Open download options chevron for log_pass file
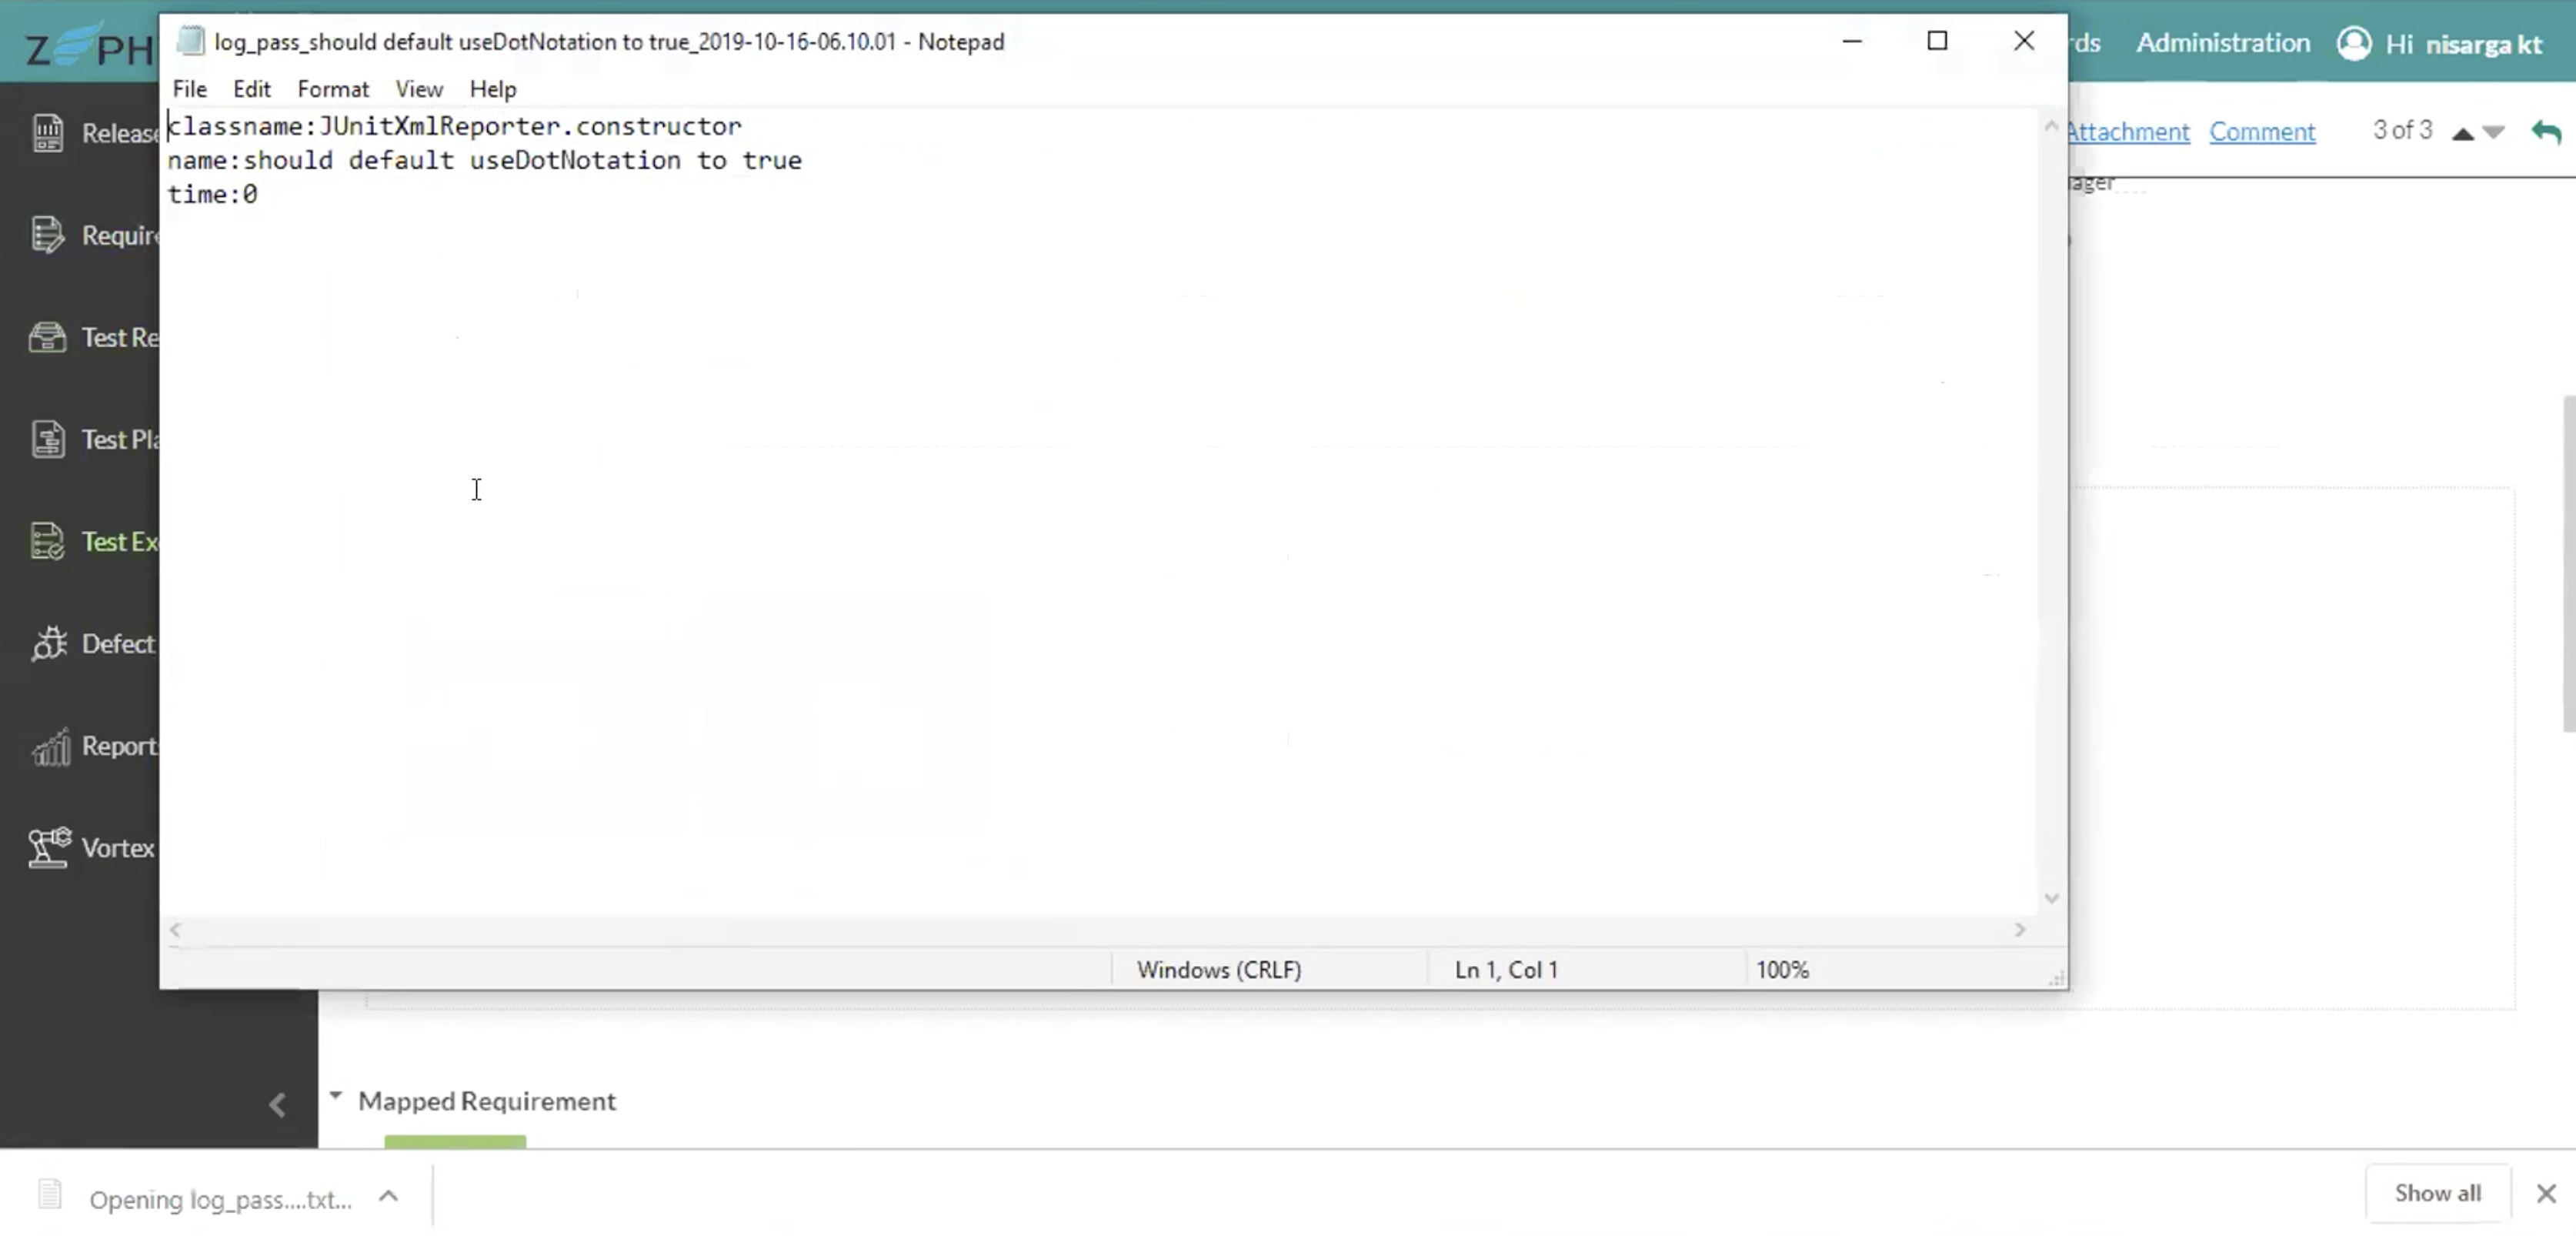This screenshot has width=2576, height=1236. [389, 1196]
